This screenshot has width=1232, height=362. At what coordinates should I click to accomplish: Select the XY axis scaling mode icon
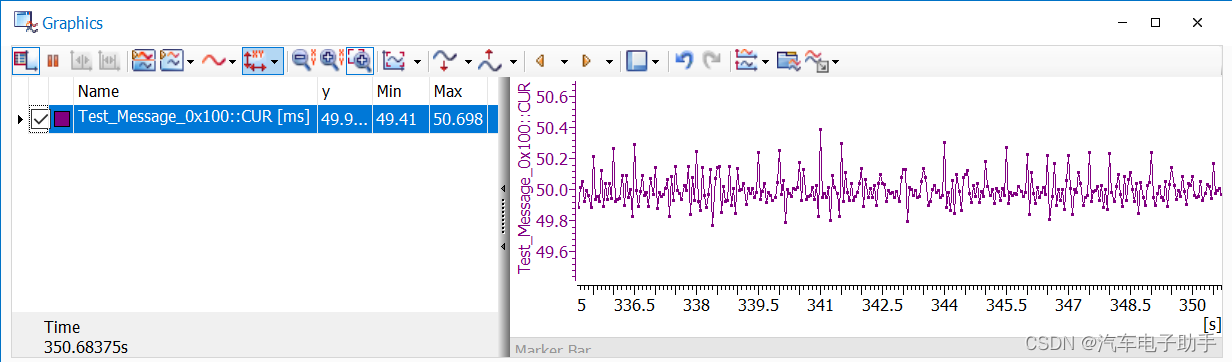click(255, 61)
